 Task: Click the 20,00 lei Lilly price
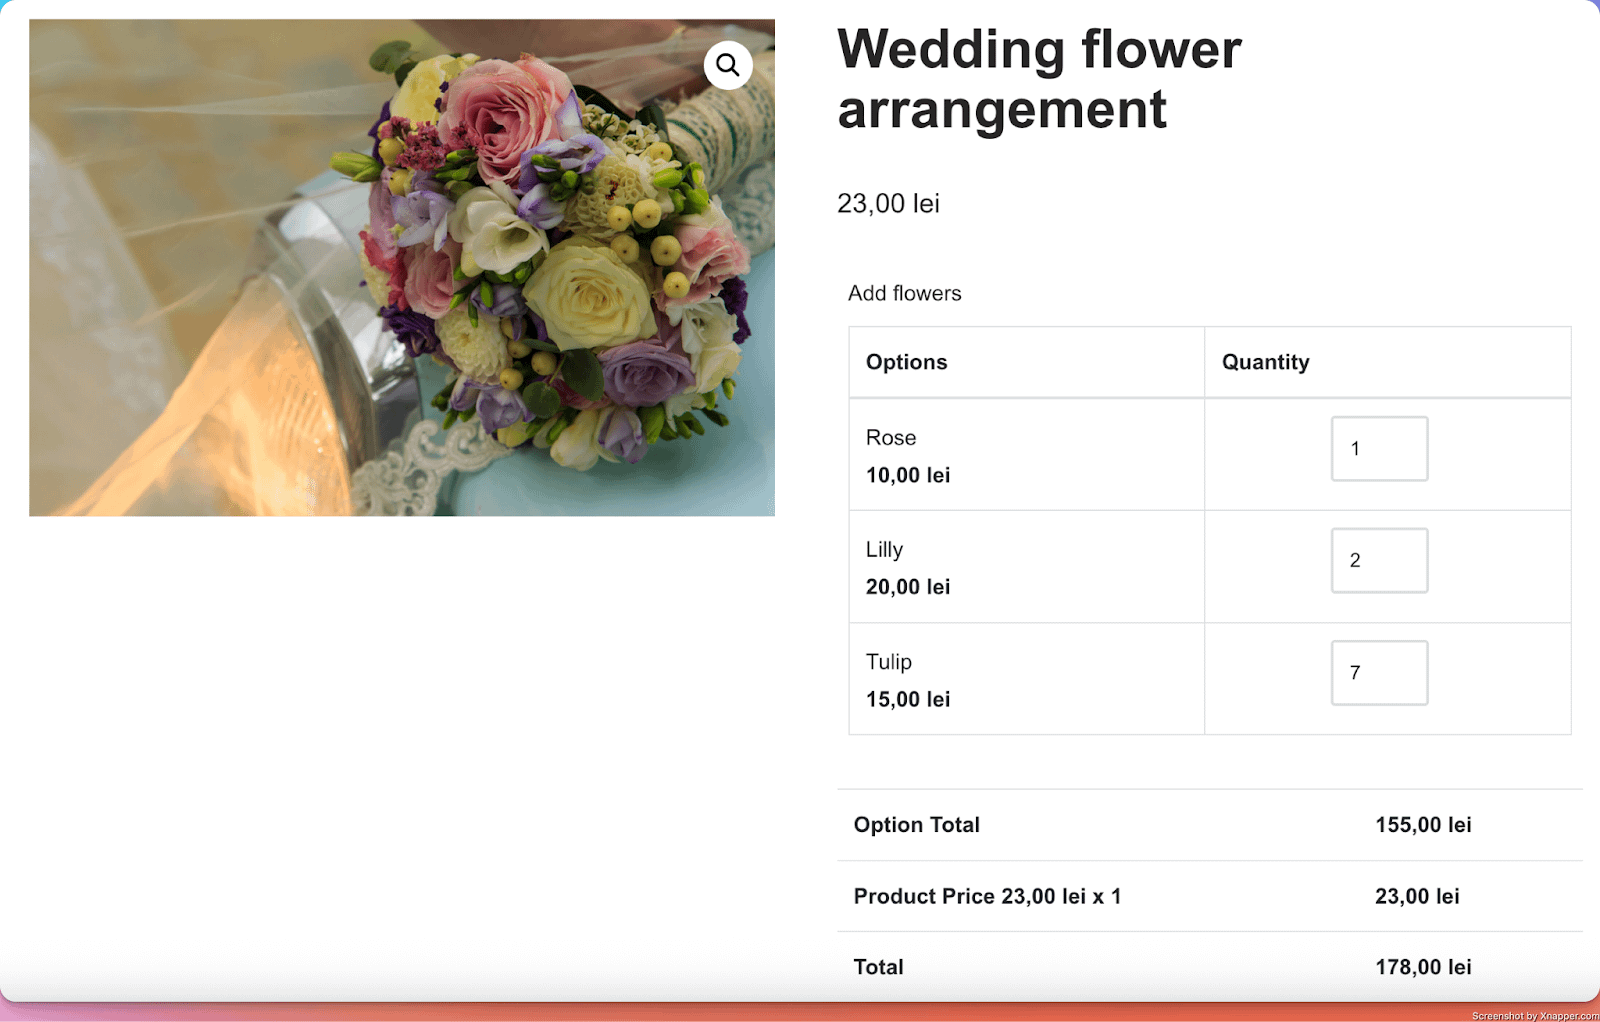coord(907,587)
